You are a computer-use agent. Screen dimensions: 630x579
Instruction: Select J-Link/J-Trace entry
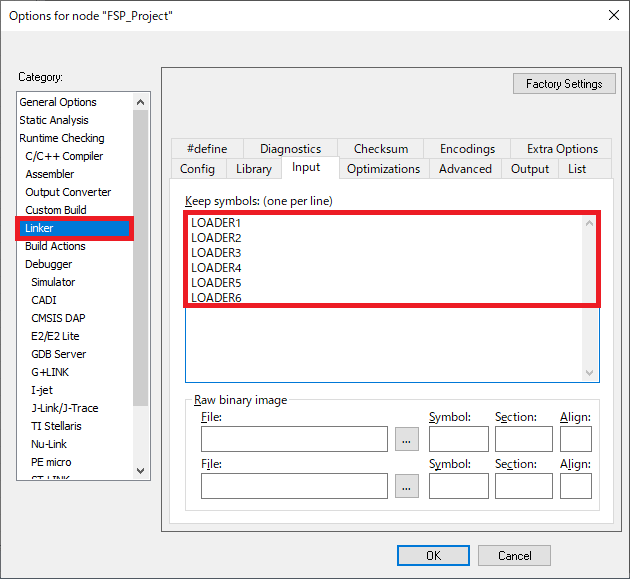click(65, 408)
